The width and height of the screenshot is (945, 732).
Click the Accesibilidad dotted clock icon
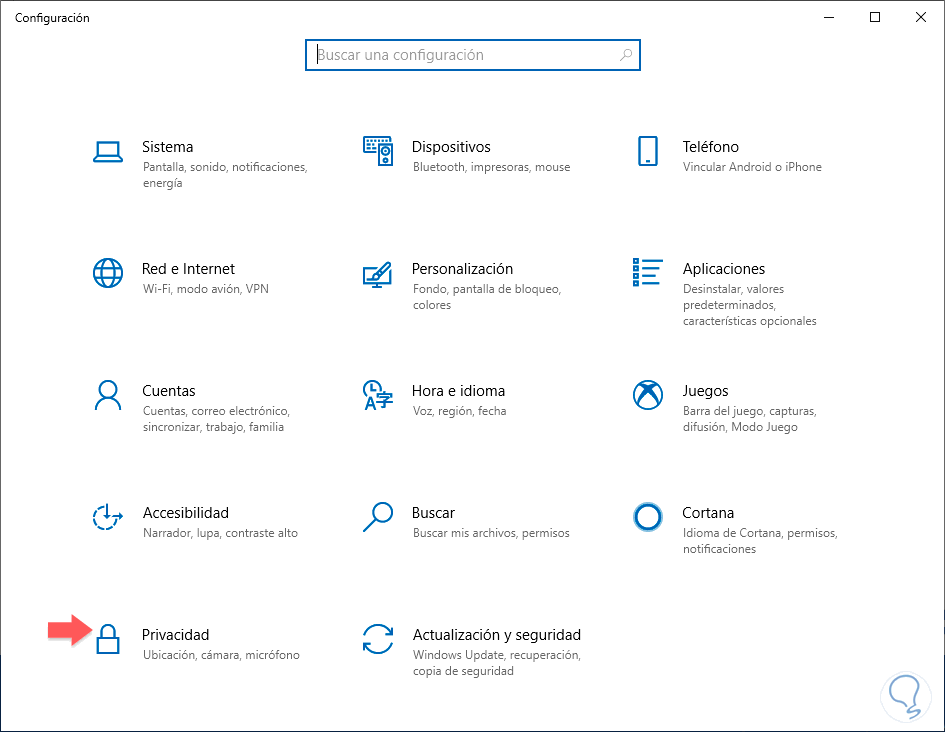pos(108,517)
